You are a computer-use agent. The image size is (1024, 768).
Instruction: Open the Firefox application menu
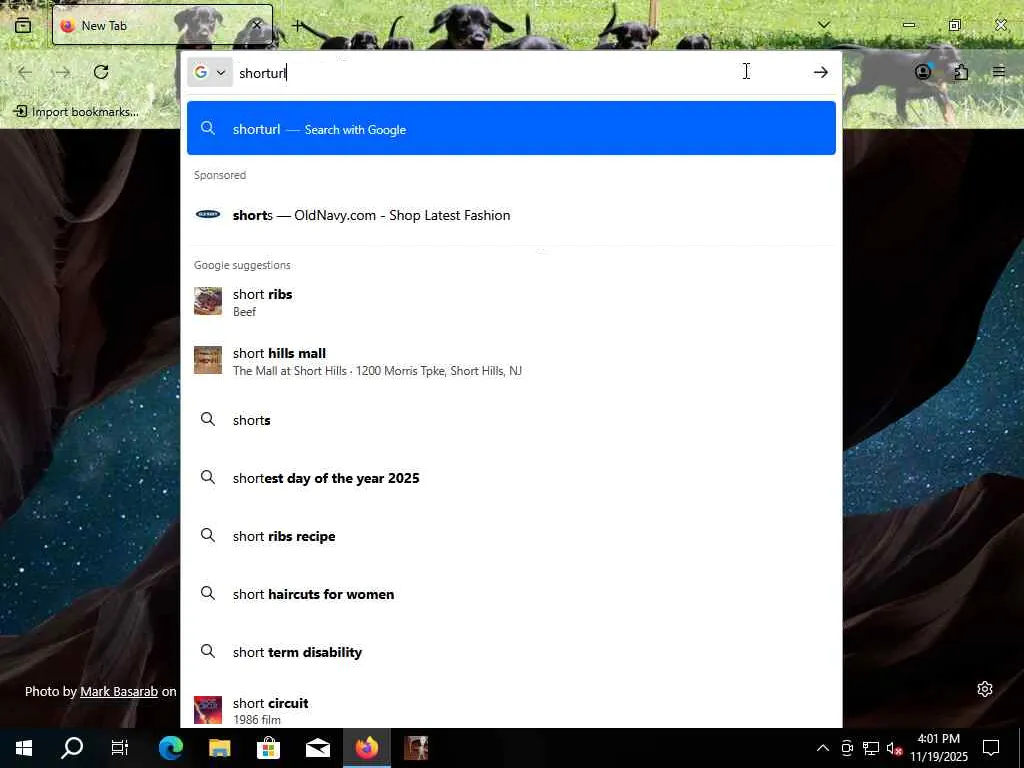coord(999,72)
